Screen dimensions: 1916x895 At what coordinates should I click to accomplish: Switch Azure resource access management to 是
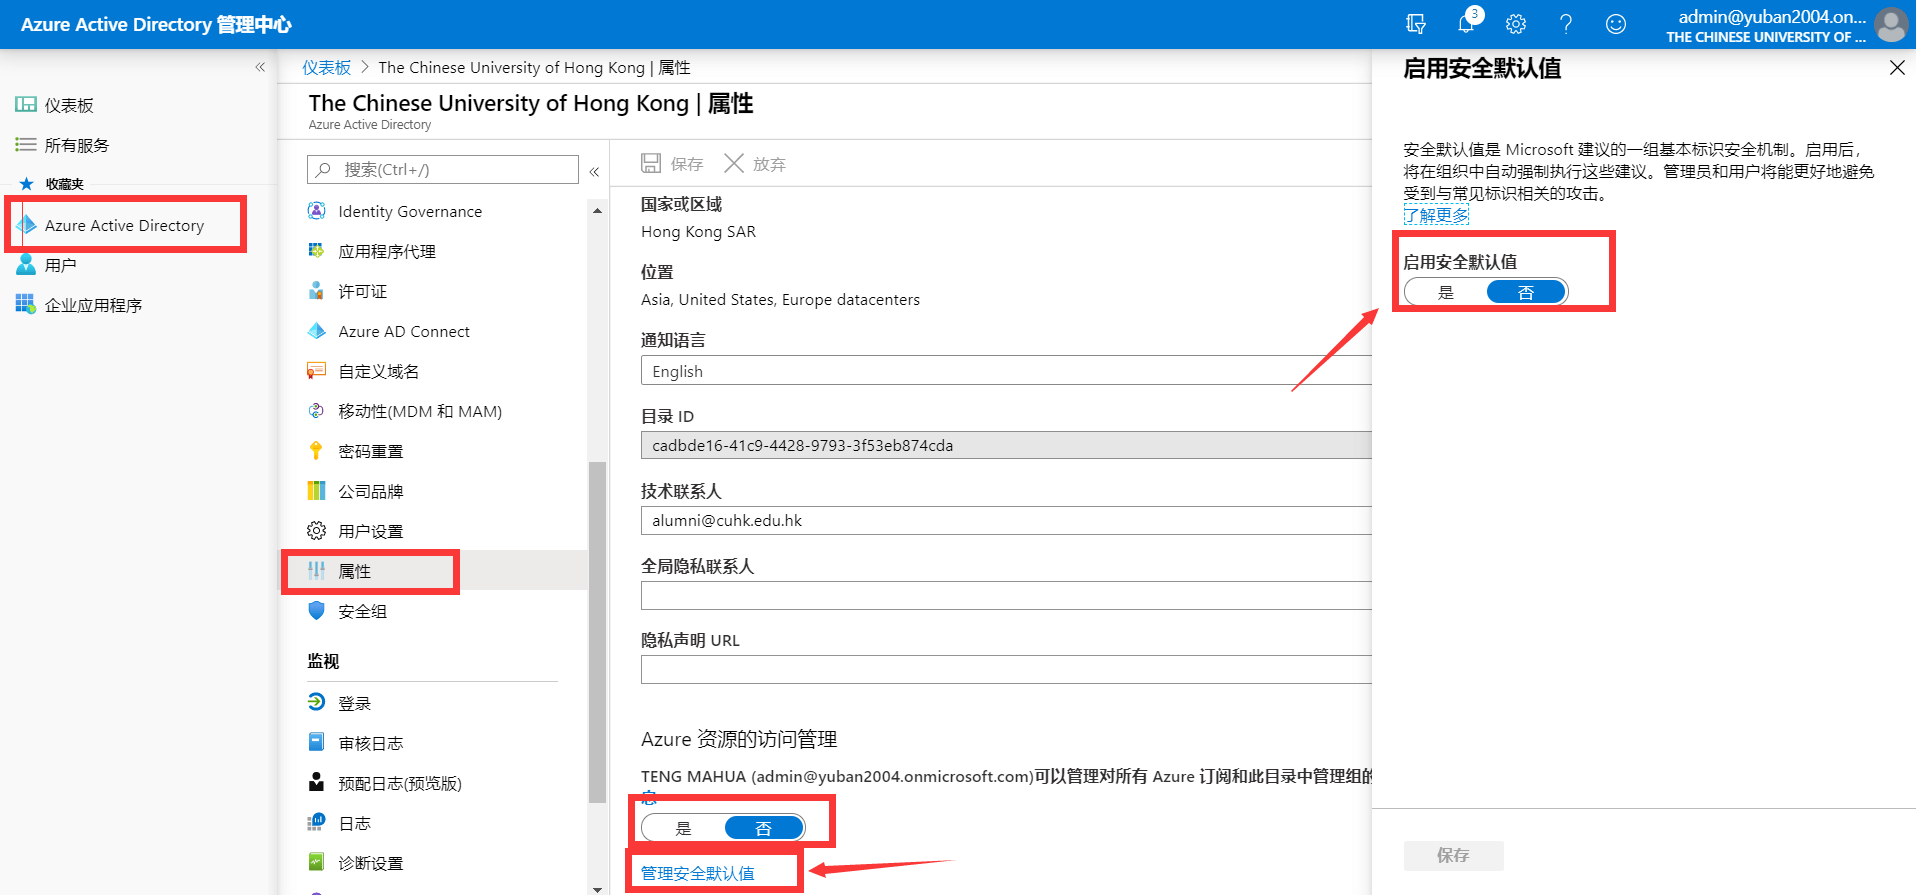coord(684,828)
